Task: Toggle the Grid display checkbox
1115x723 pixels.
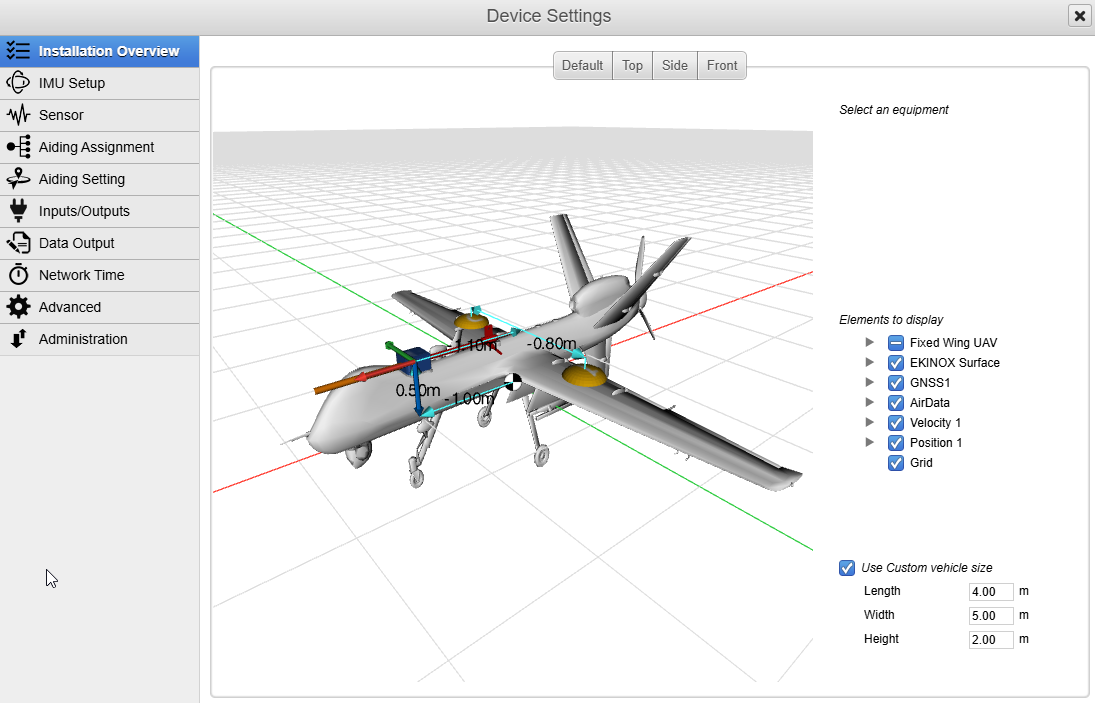Action: 896,463
